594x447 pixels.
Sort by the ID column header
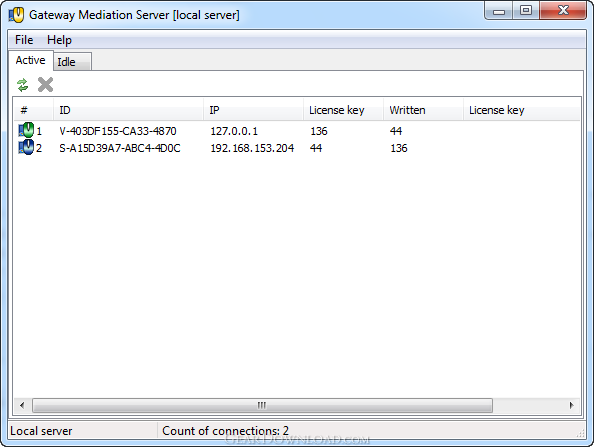(x=128, y=110)
